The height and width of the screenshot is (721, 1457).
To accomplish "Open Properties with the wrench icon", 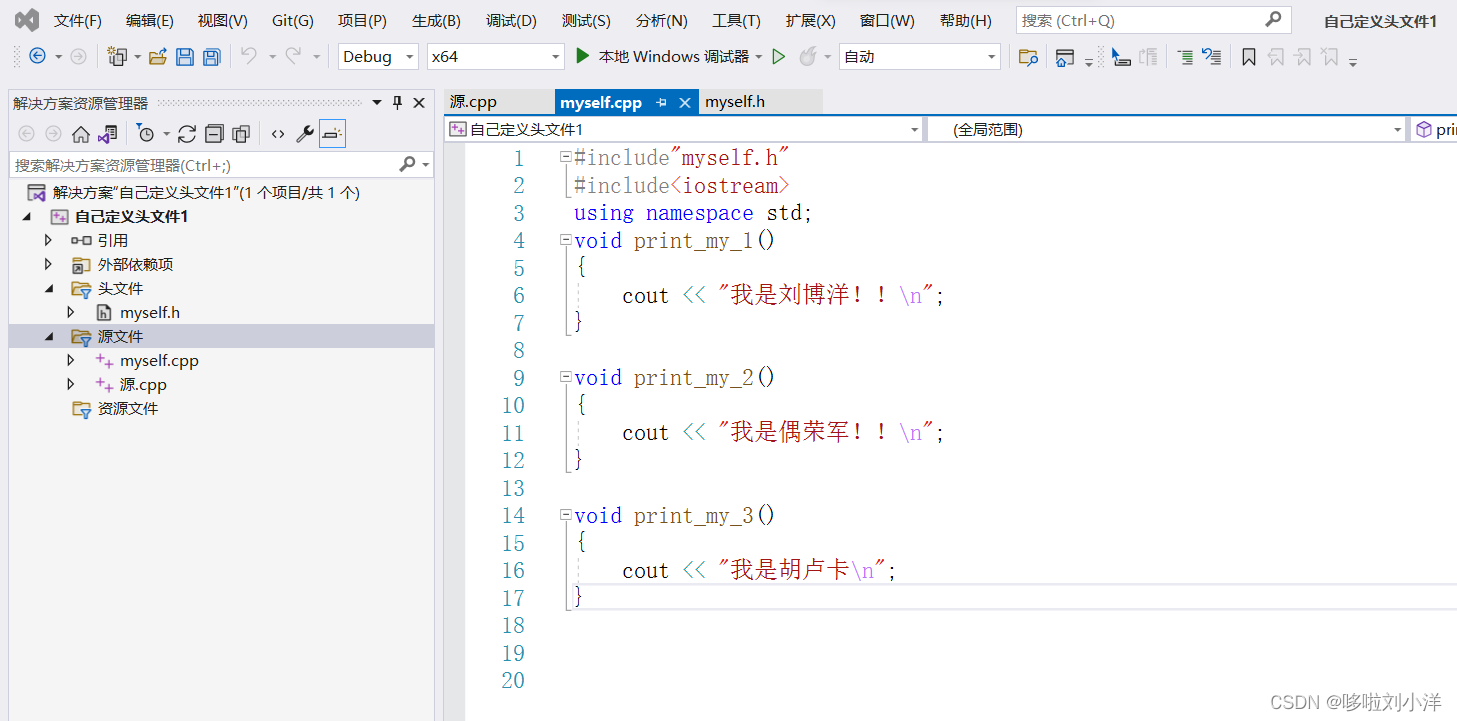I will (305, 134).
